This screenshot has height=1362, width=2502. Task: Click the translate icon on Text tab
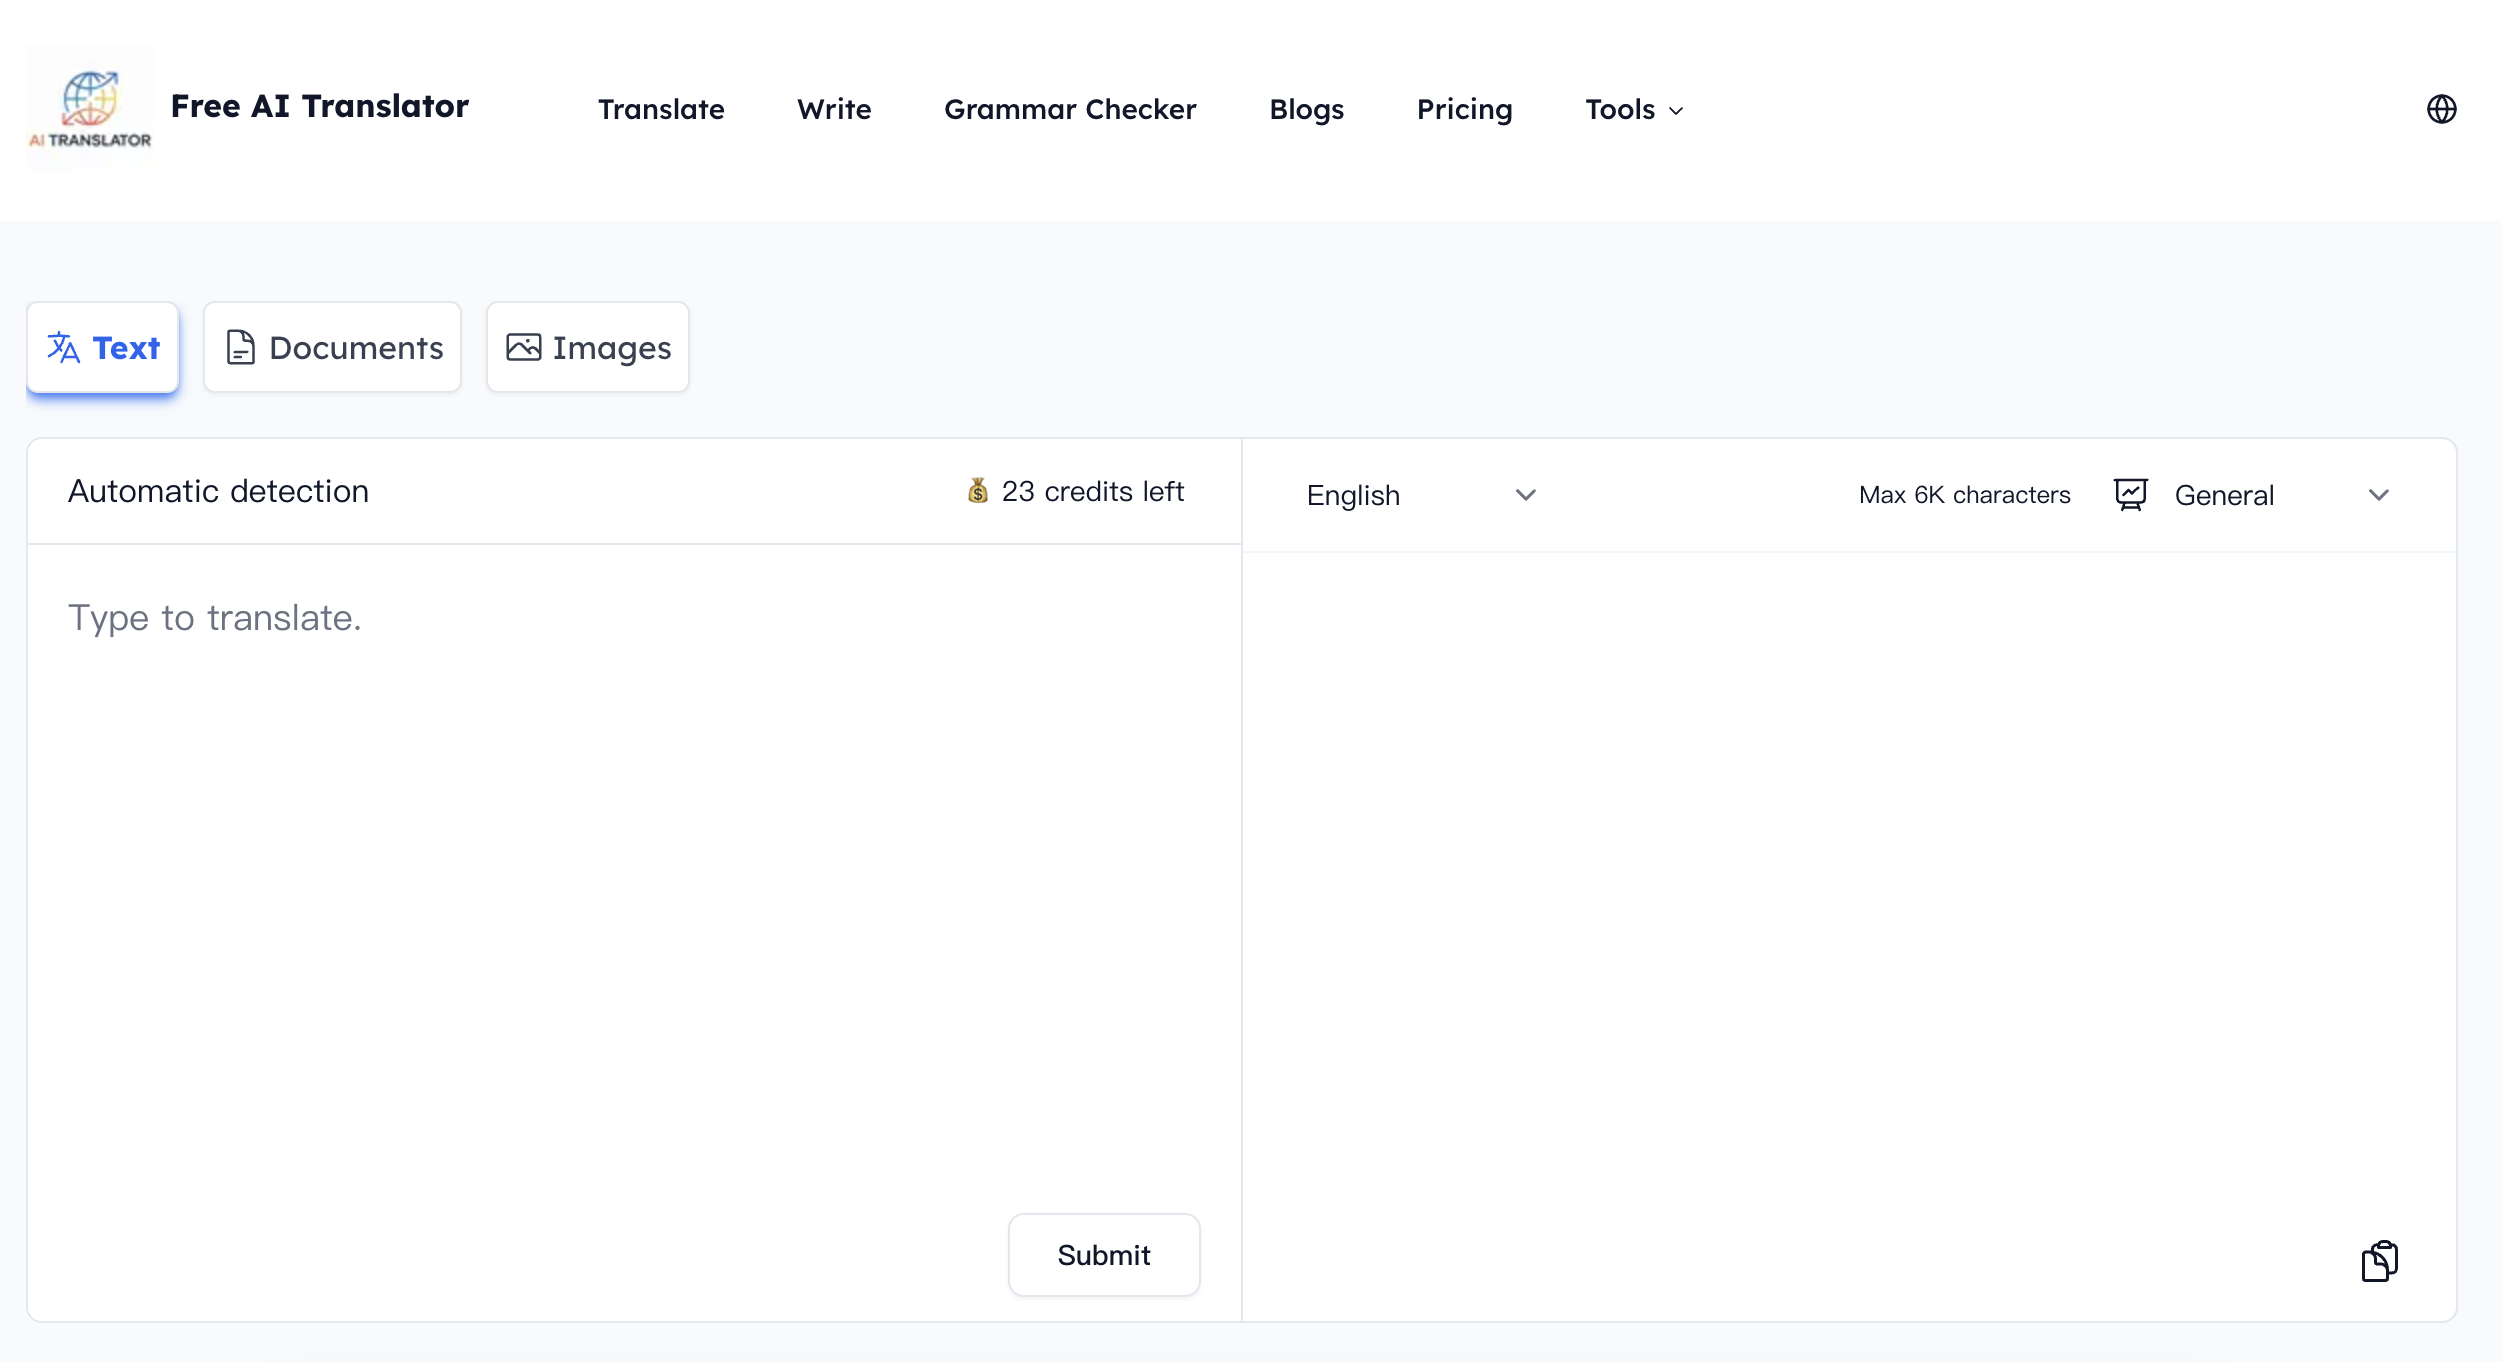pos(64,348)
